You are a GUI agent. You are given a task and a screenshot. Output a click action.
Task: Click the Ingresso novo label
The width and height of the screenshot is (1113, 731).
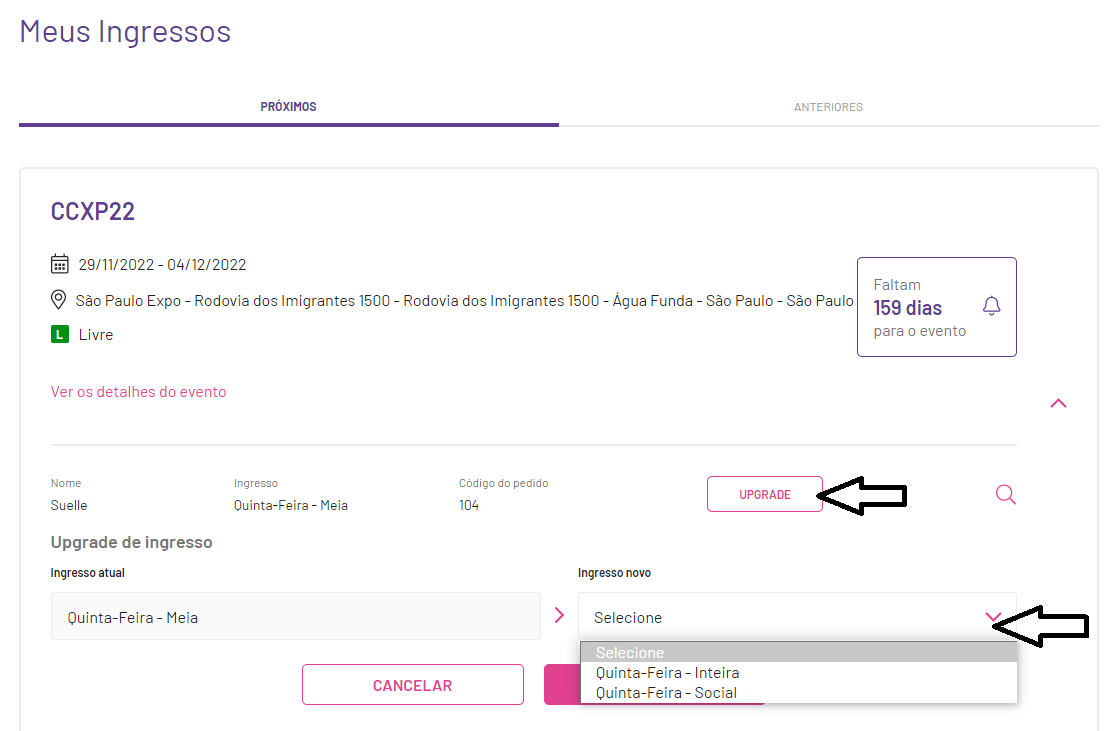point(614,573)
